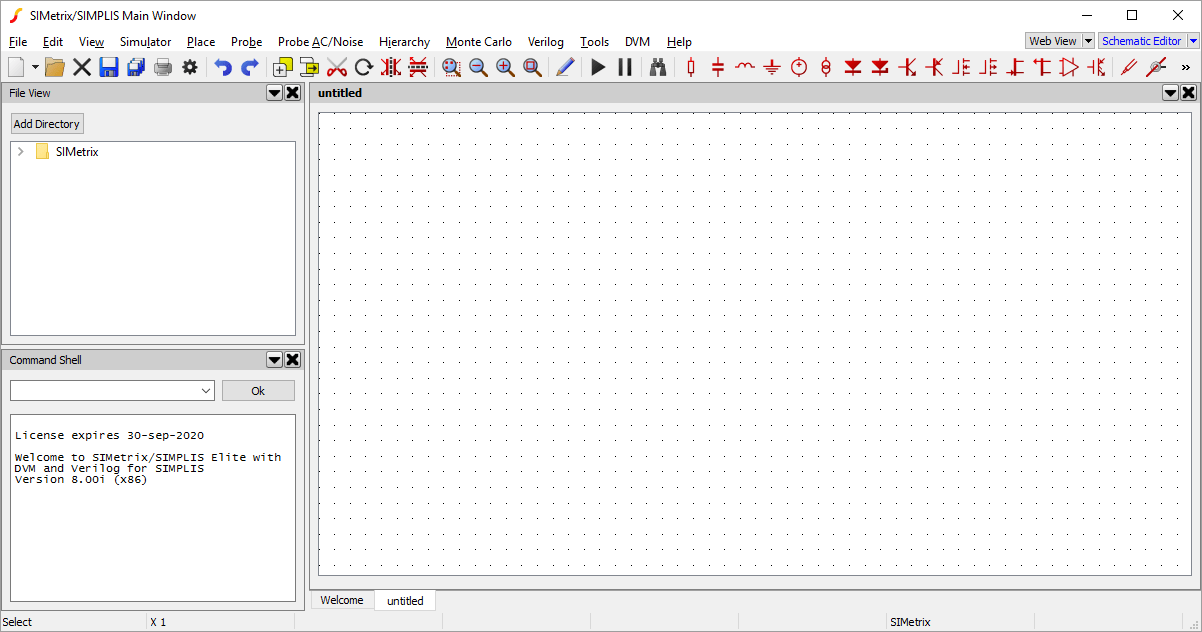The height and width of the screenshot is (632, 1202).
Task: Close the untitled schematic panel
Action: click(x=1189, y=93)
